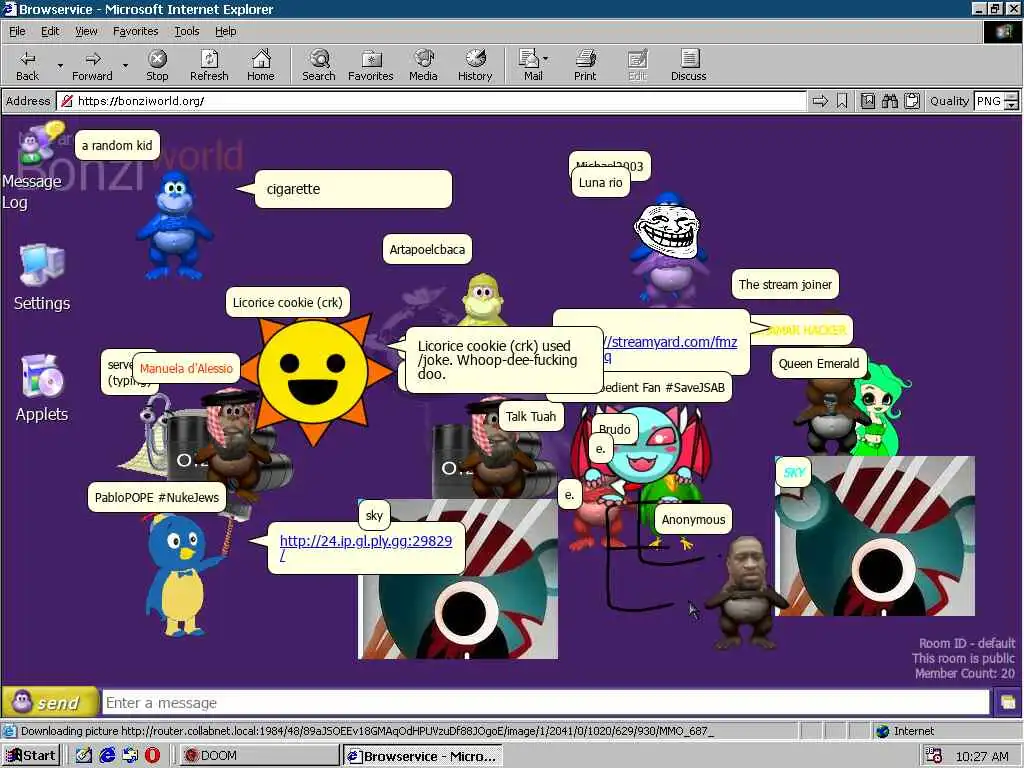Screen dimensions: 1024x768
Task: Select the Browservice taskbar button
Action: (423, 756)
